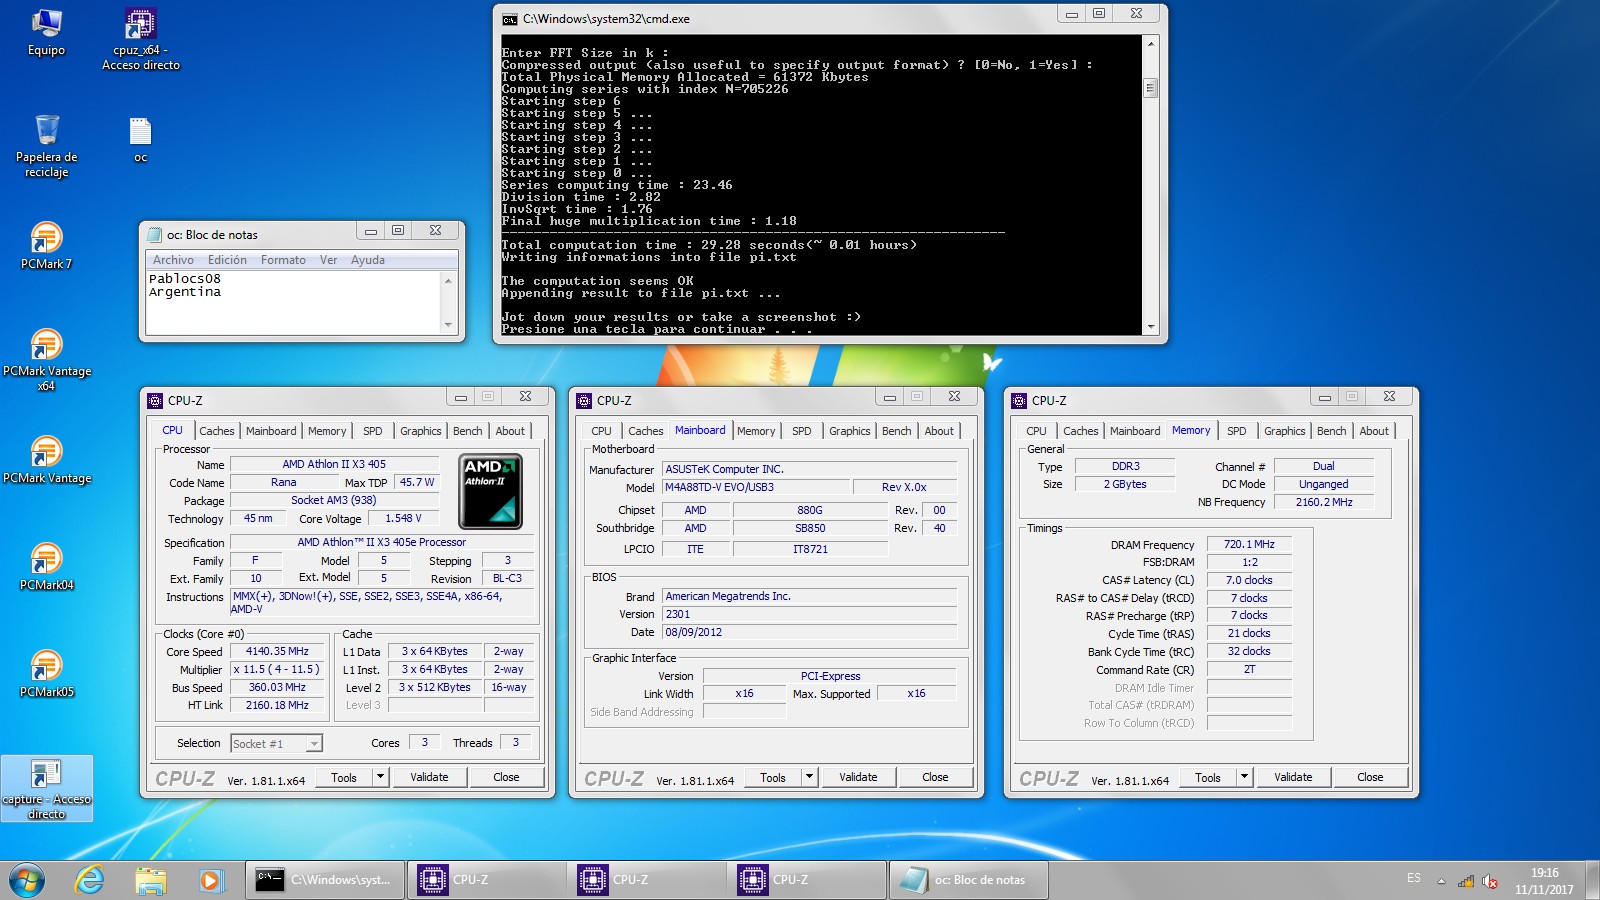Screen dimensions: 1600x900
Task: Launch the PCMark Vantage x64 shortcut
Action: [46, 359]
